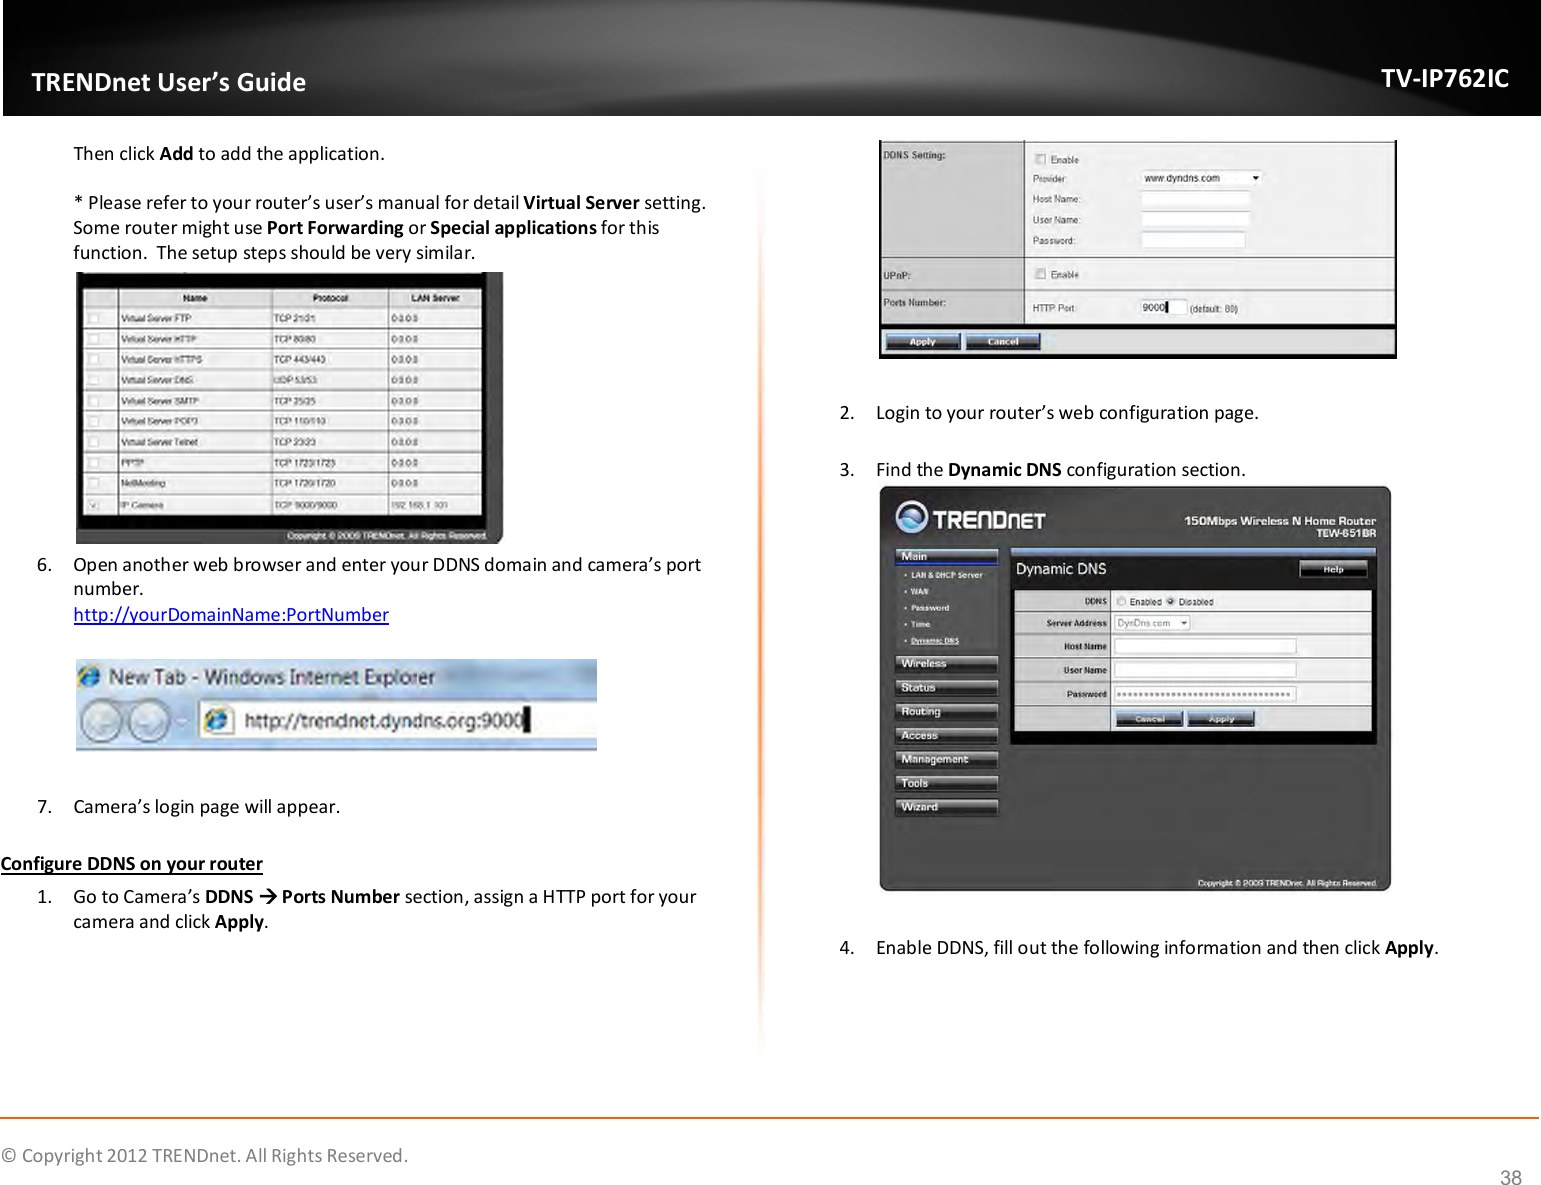The image size is (1541, 1185).
Task: Click the 'LAN Server' column header
Action: point(435,298)
